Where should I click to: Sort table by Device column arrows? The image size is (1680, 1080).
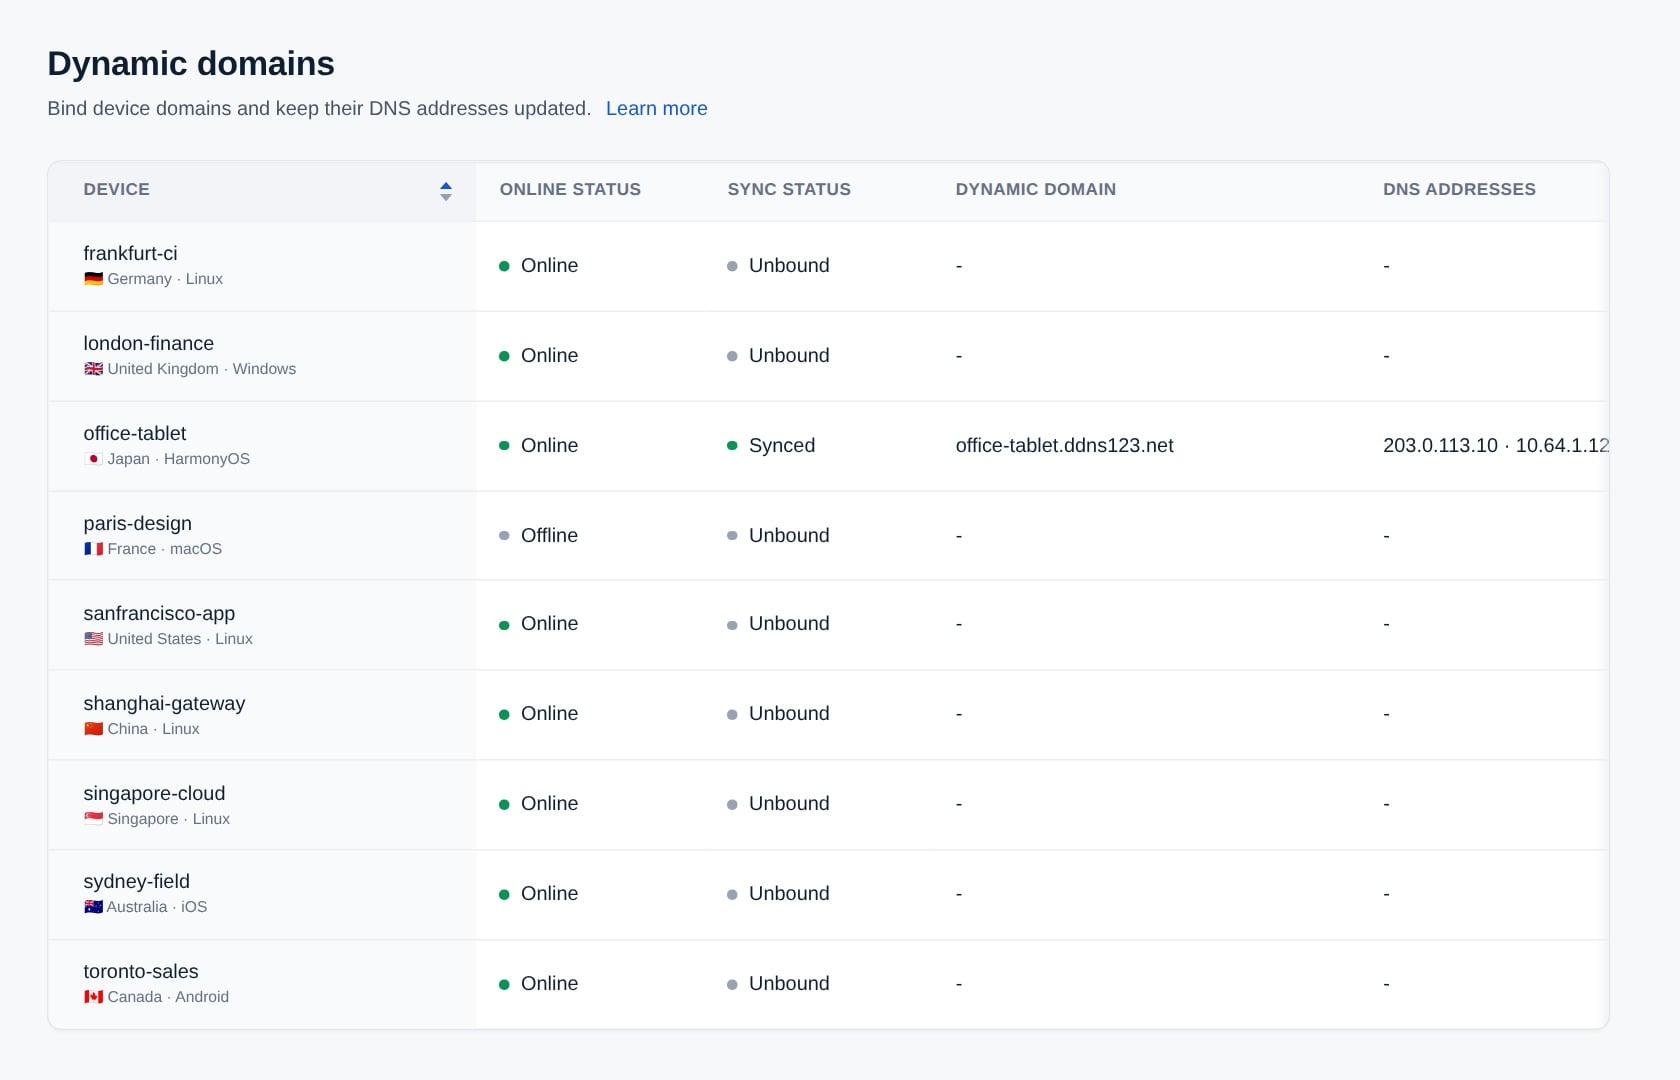tap(446, 191)
